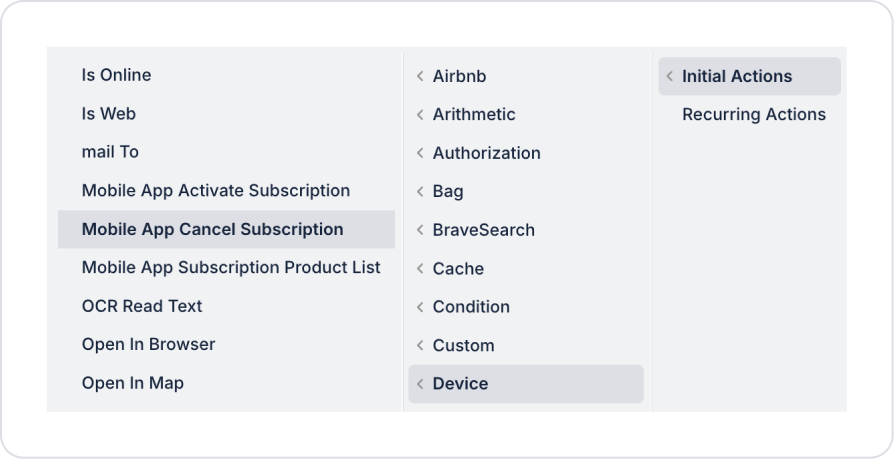Screen dimensions: 894x459
Task: Choose Mobile App Activate Subscription
Action: (215, 191)
